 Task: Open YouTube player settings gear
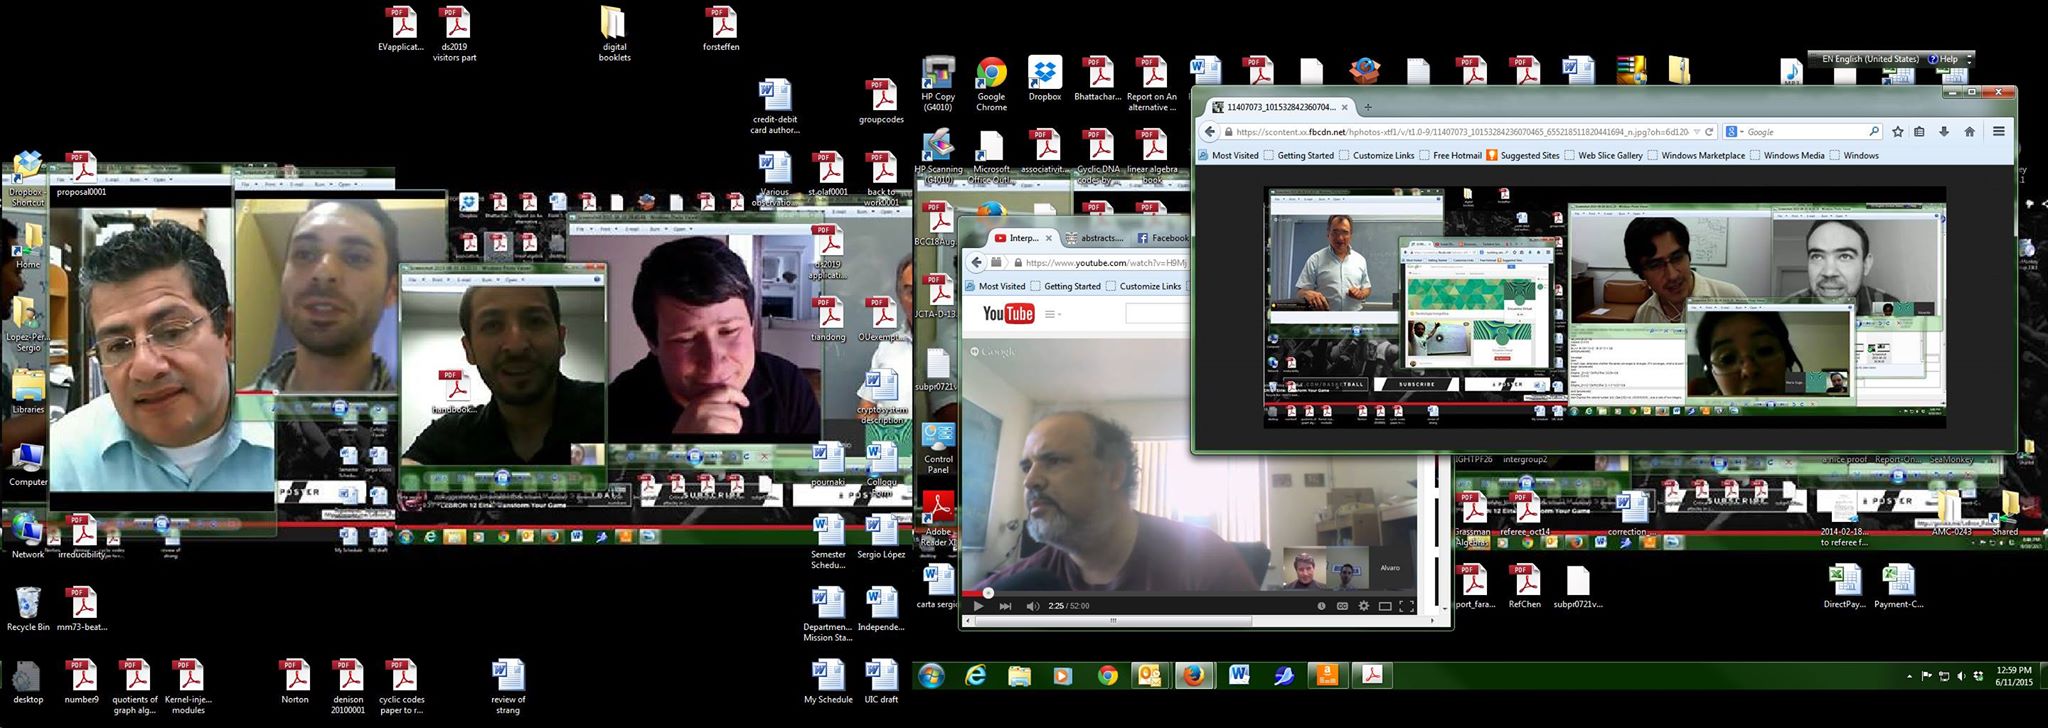1363,606
